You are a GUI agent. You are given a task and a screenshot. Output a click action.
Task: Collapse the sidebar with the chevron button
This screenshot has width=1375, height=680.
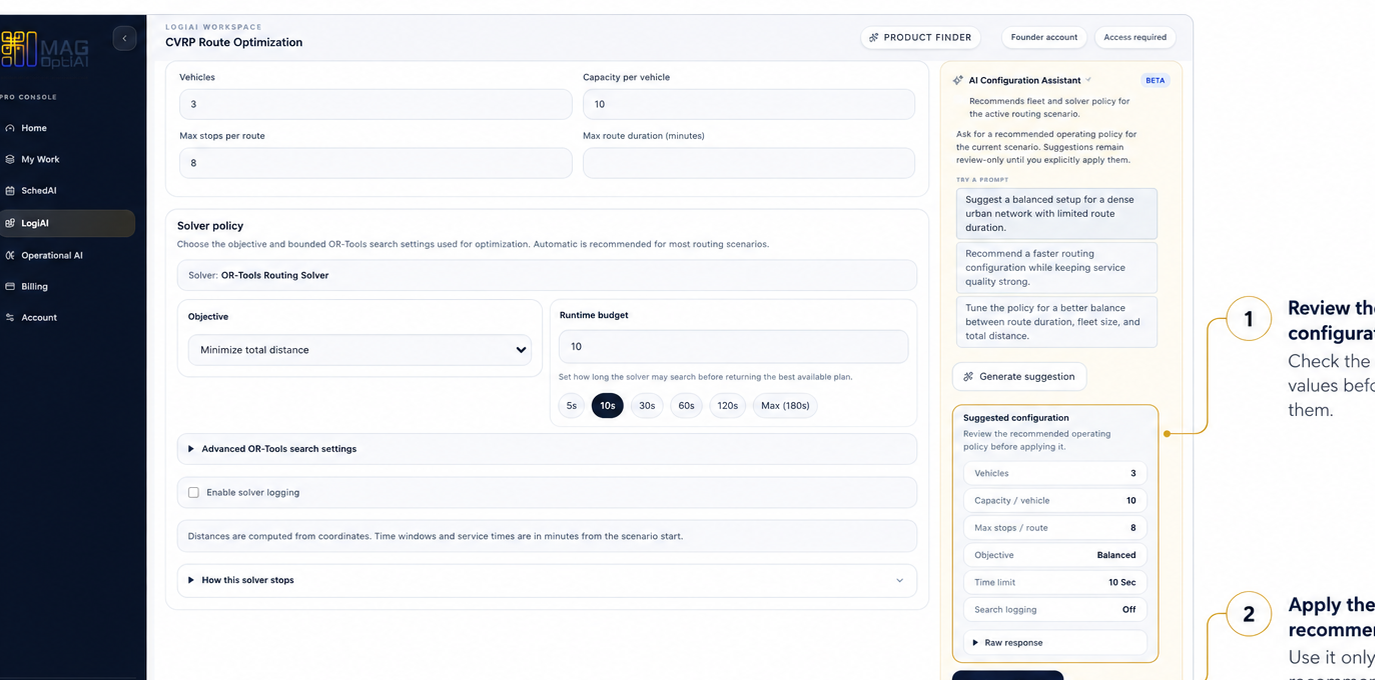pos(124,38)
